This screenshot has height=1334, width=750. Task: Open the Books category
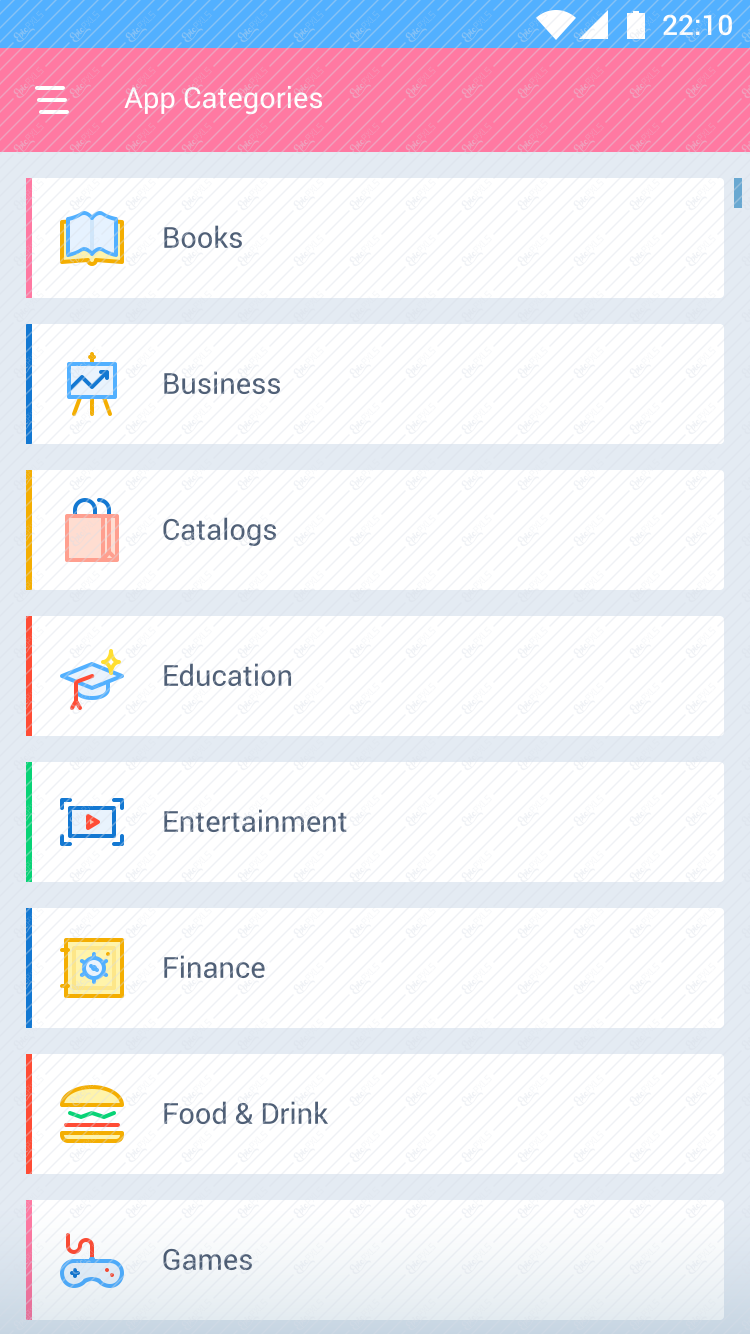[x=203, y=238]
